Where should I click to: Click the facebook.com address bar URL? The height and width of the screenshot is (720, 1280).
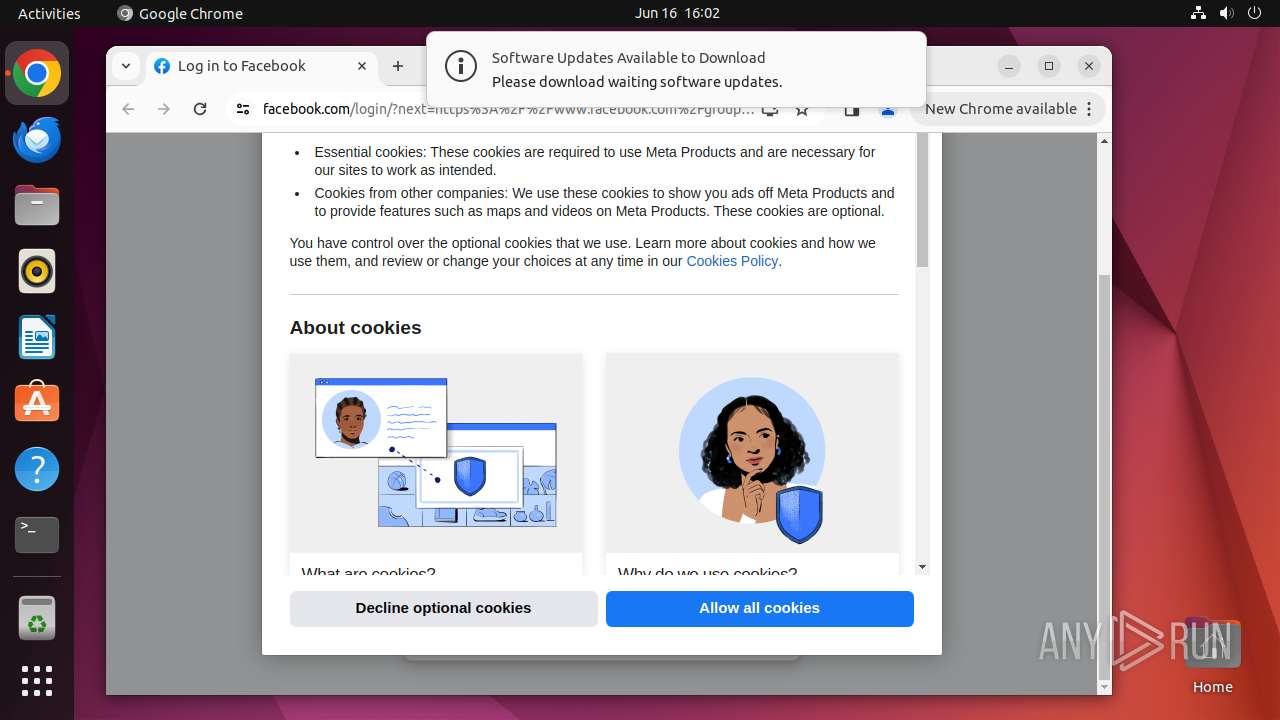(x=508, y=109)
